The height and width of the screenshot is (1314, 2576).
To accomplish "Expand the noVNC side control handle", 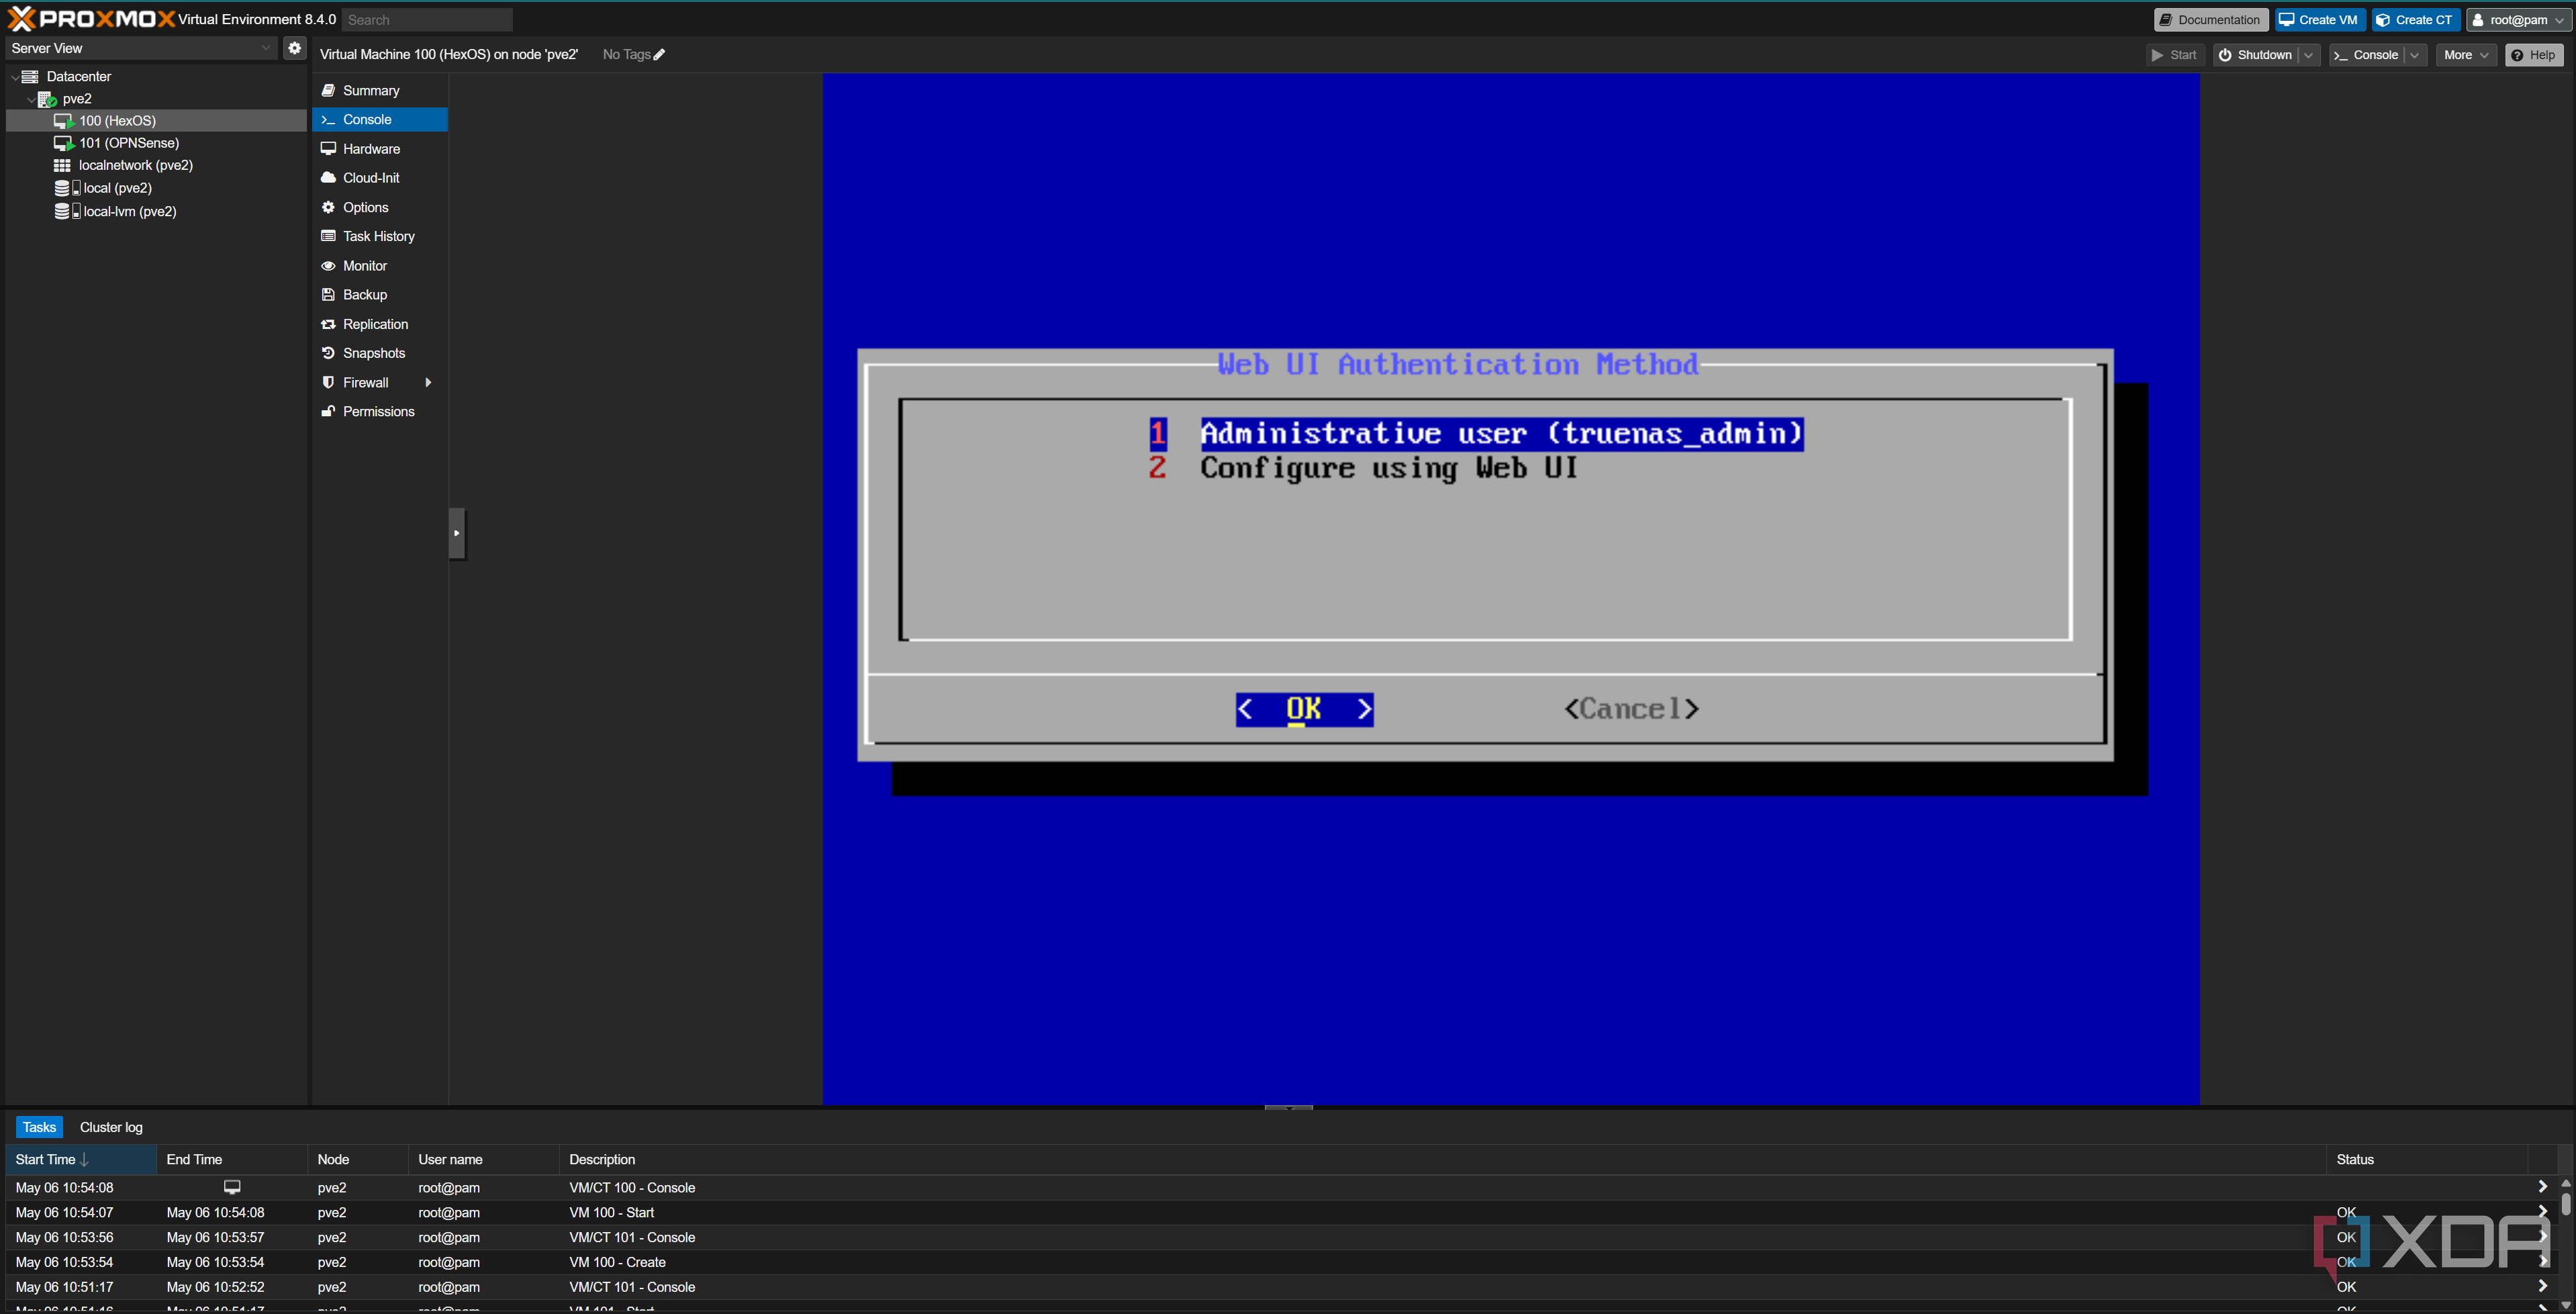I will 457,533.
